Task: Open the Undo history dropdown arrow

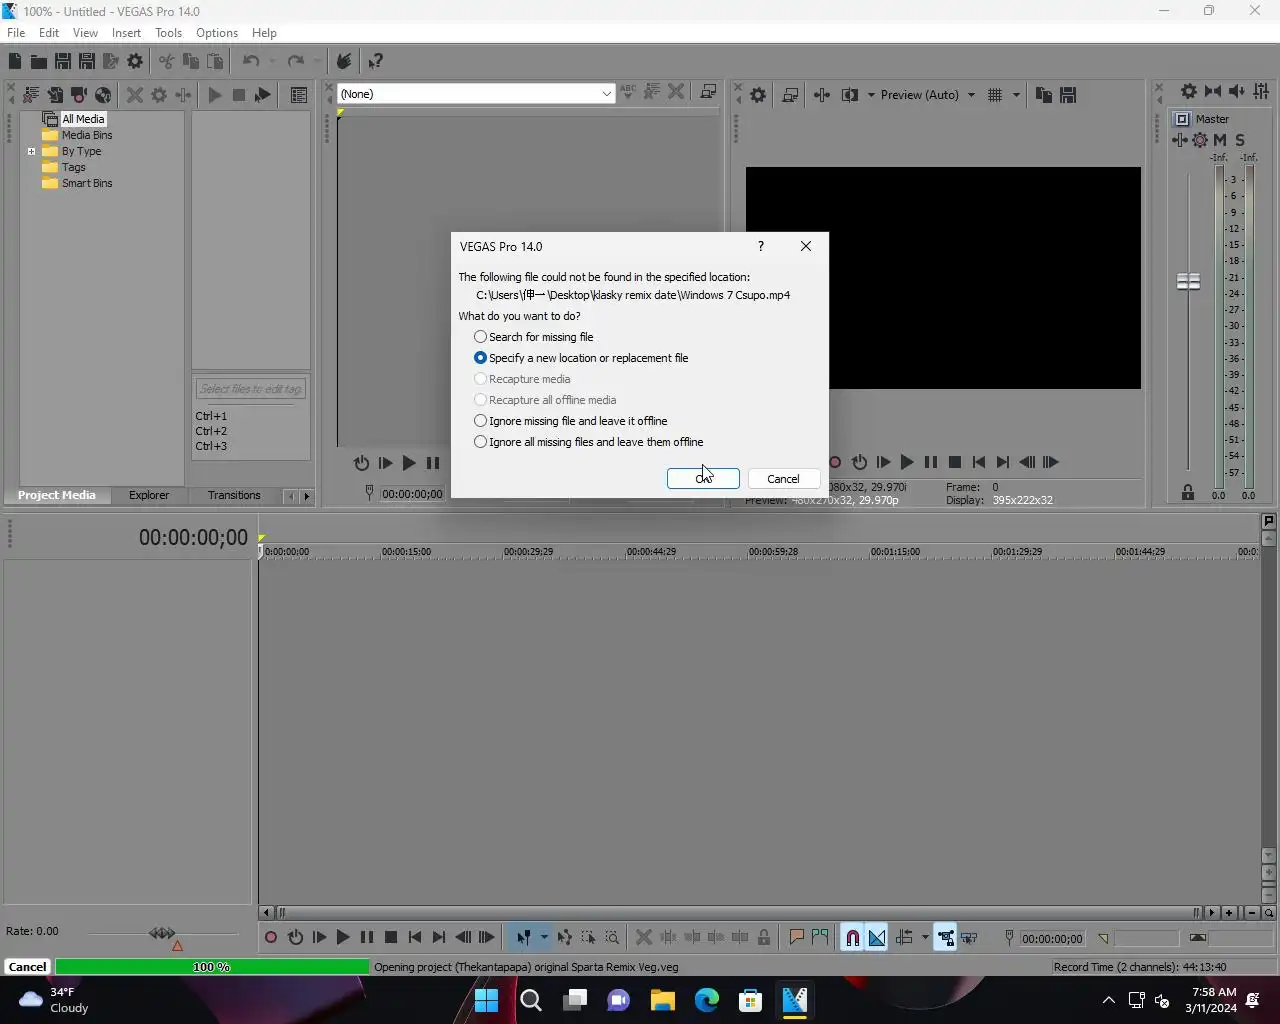Action: (x=271, y=62)
